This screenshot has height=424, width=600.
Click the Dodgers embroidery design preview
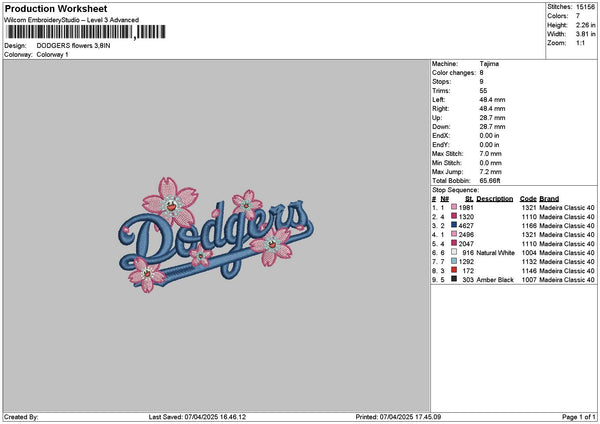pyautogui.click(x=216, y=235)
